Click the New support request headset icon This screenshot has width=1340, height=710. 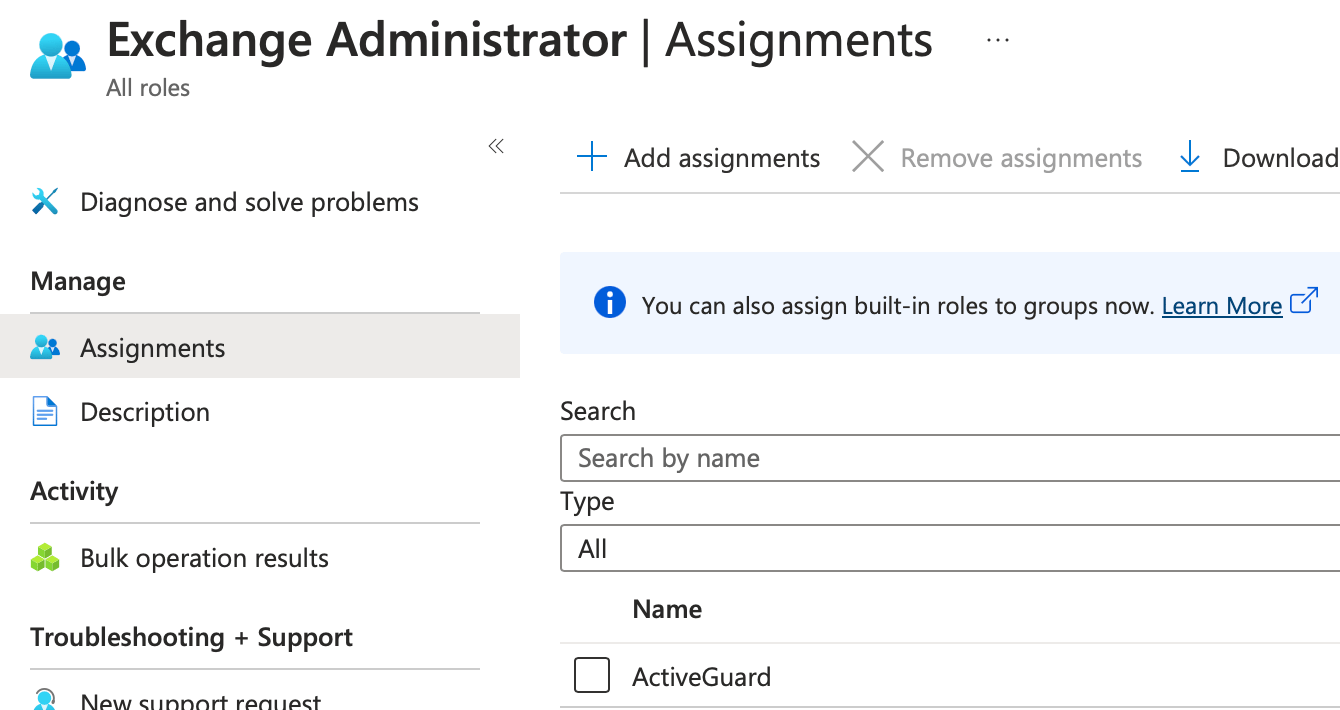click(x=46, y=700)
